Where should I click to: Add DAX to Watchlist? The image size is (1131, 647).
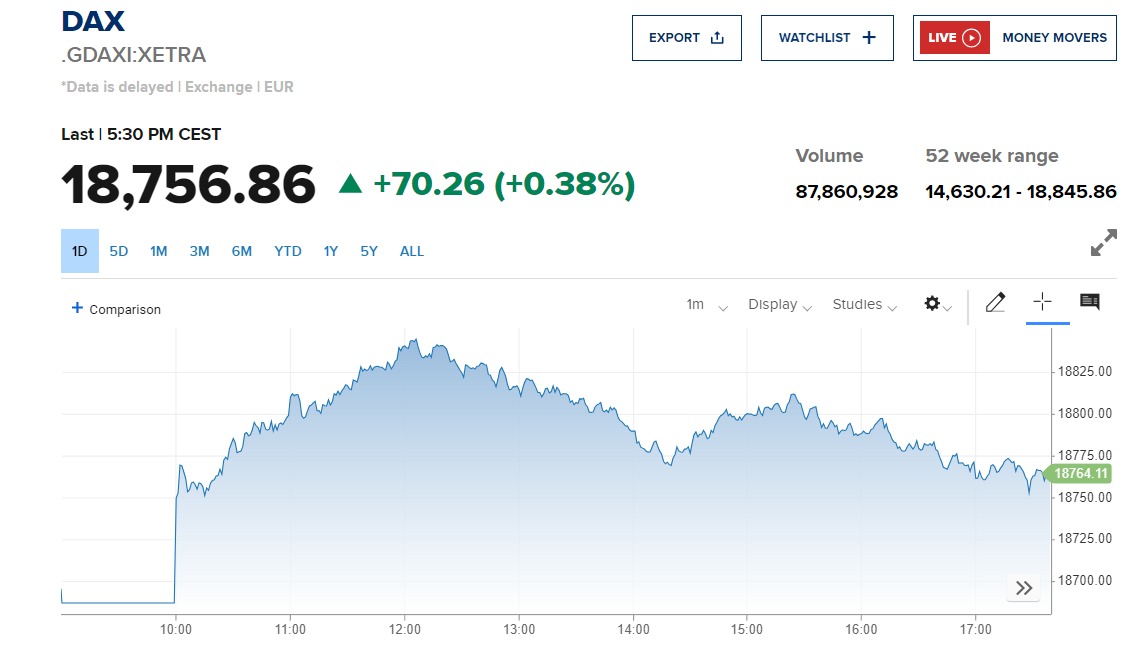tap(827, 38)
